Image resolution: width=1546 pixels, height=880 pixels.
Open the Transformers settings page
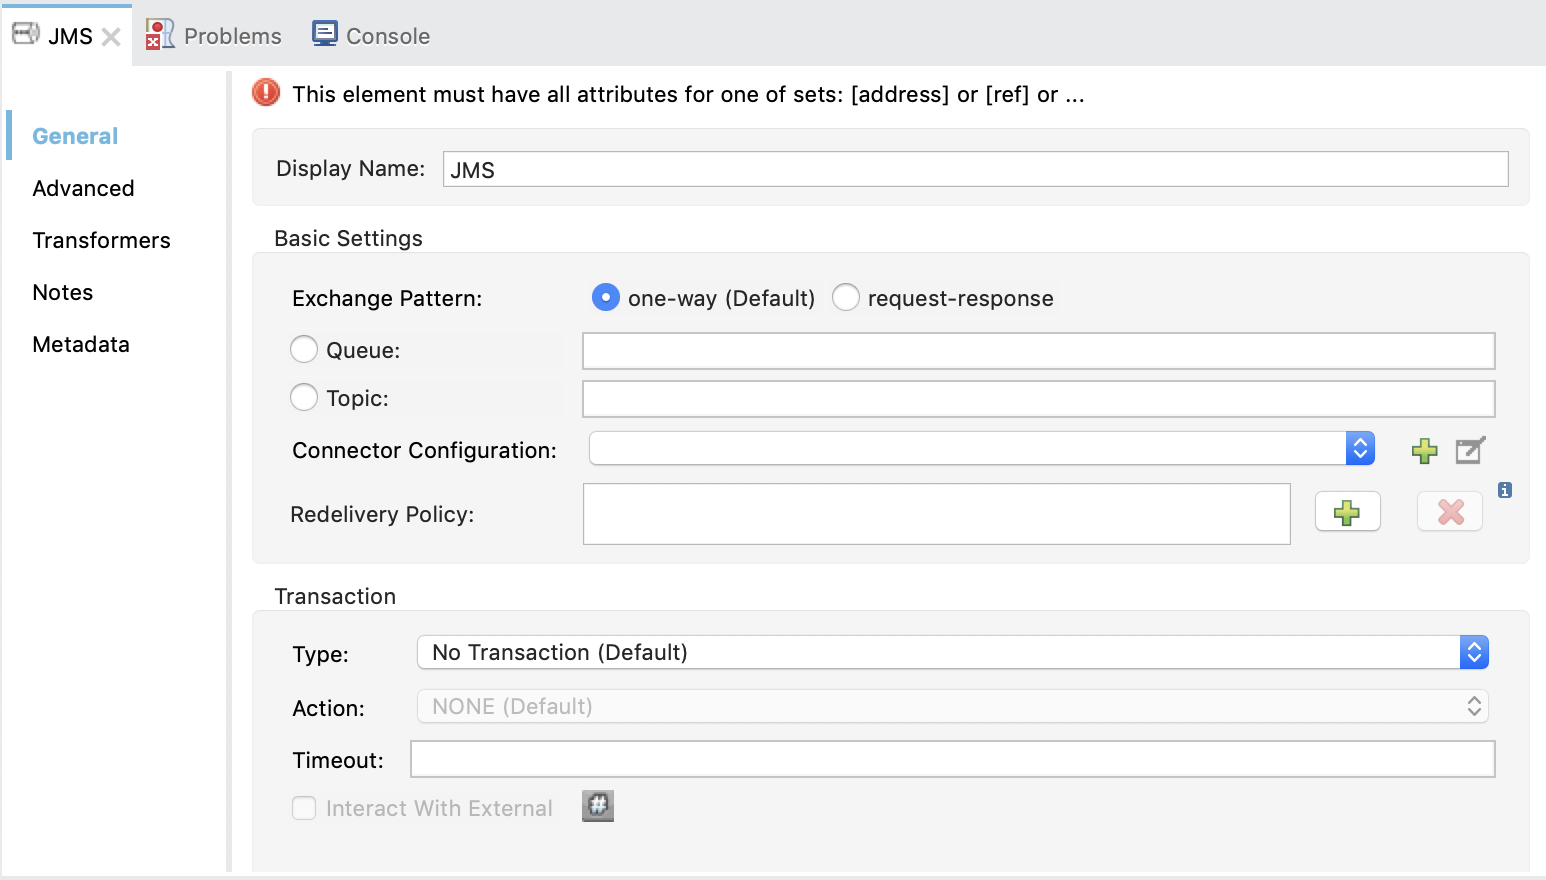(x=101, y=240)
